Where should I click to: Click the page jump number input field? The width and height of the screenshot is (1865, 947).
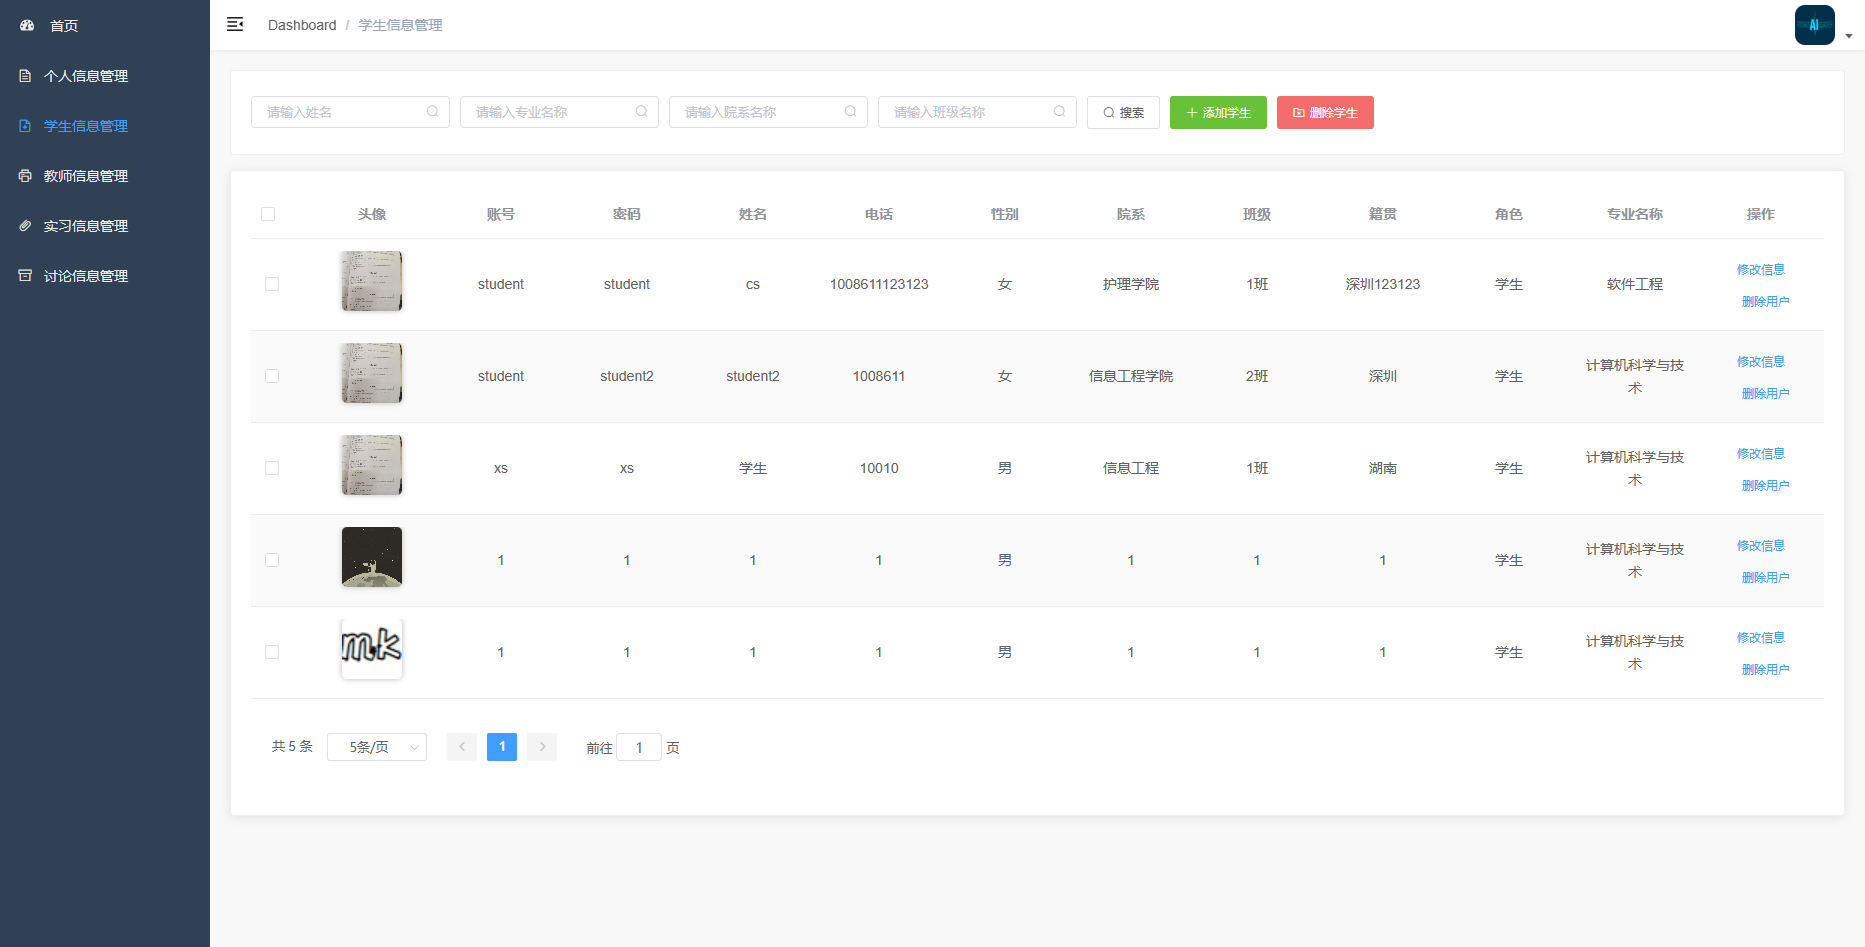(x=639, y=747)
